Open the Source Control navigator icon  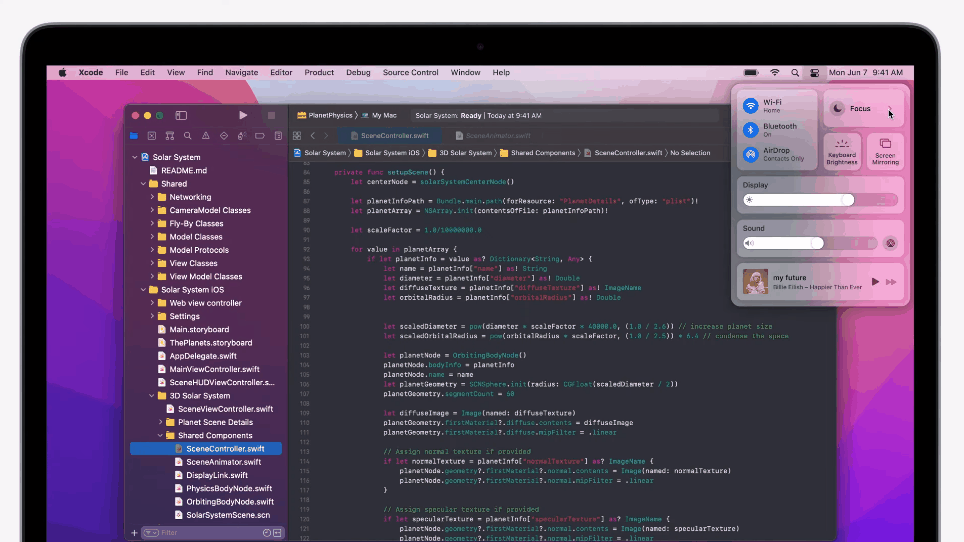click(x=152, y=136)
